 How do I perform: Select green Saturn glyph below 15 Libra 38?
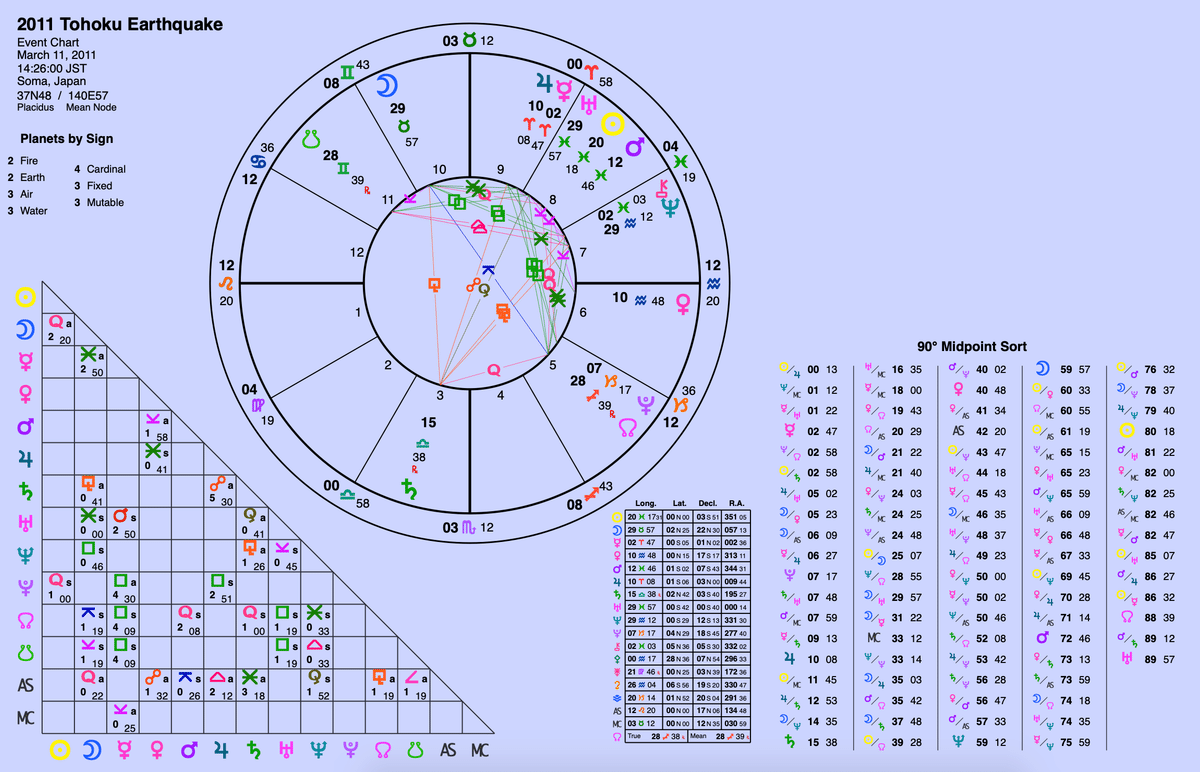(x=408, y=489)
